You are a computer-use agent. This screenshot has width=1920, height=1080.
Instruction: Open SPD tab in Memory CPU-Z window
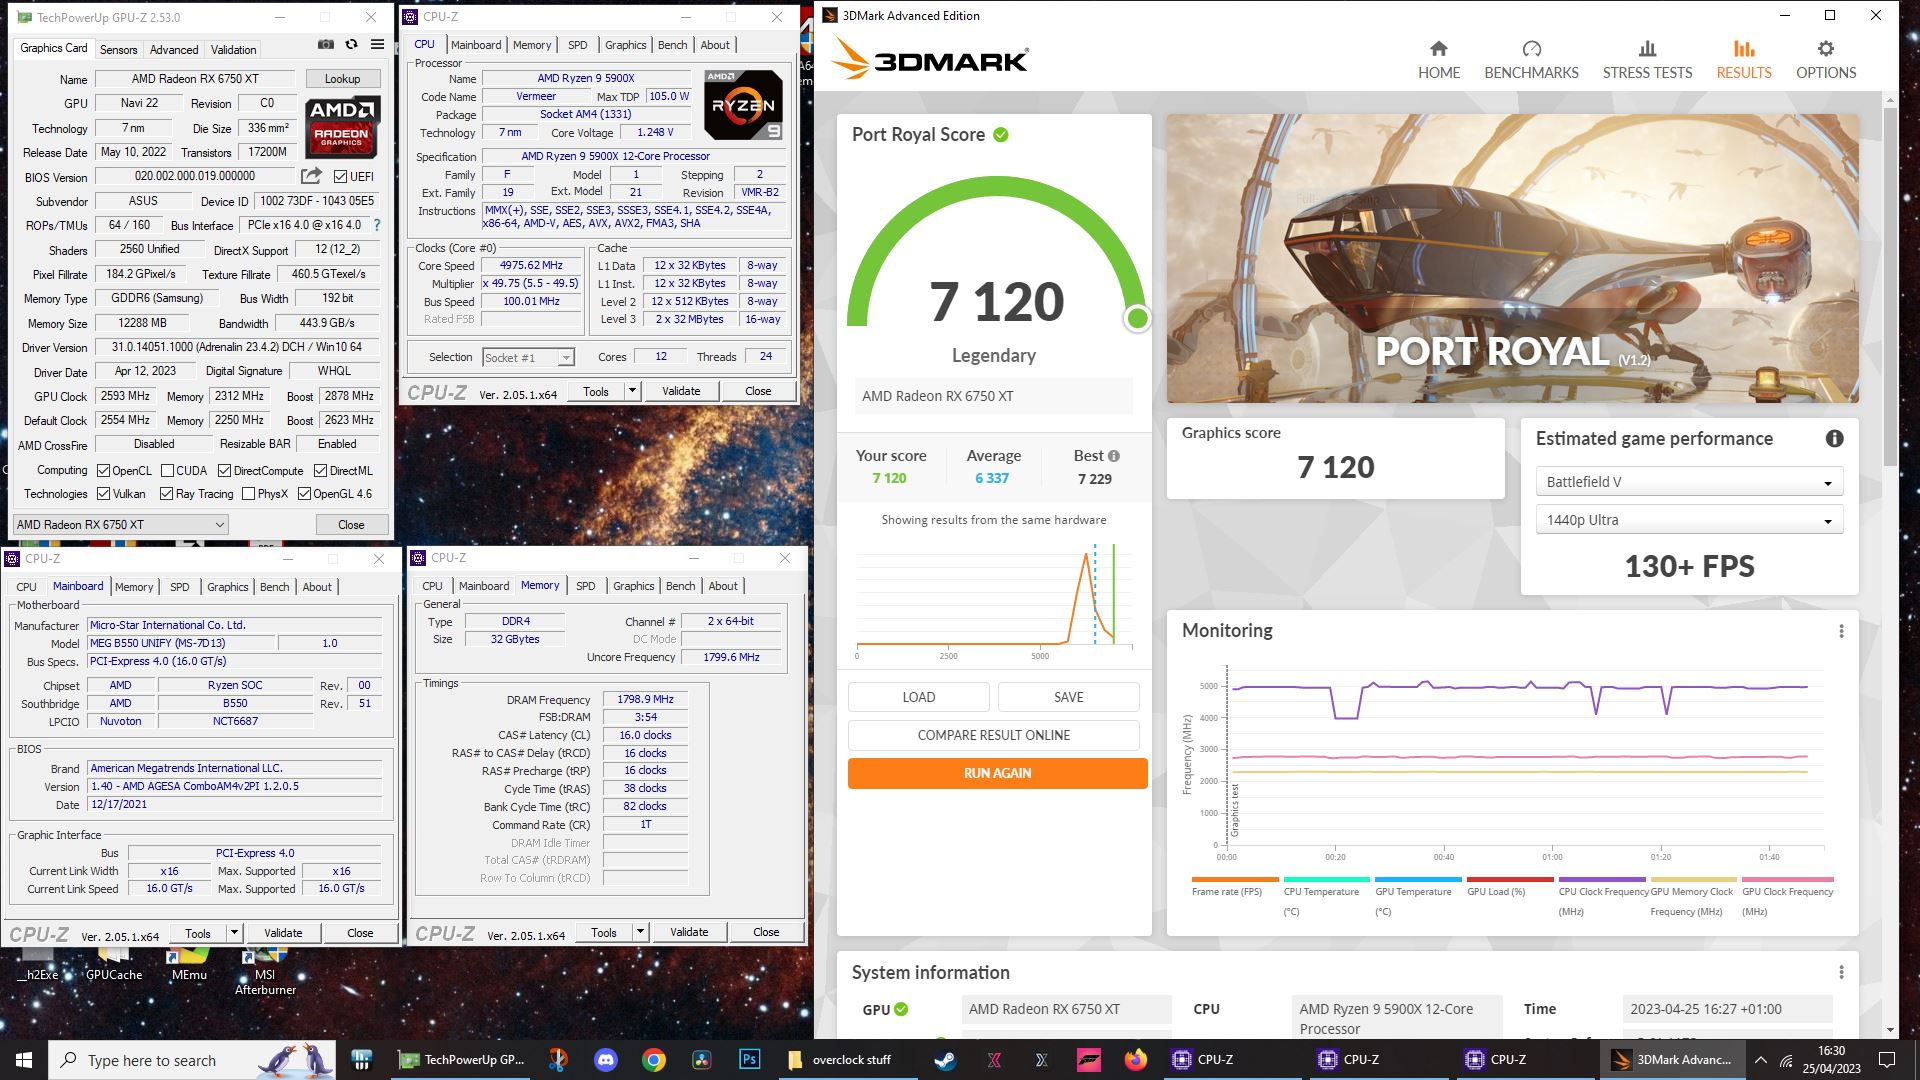pos(586,586)
